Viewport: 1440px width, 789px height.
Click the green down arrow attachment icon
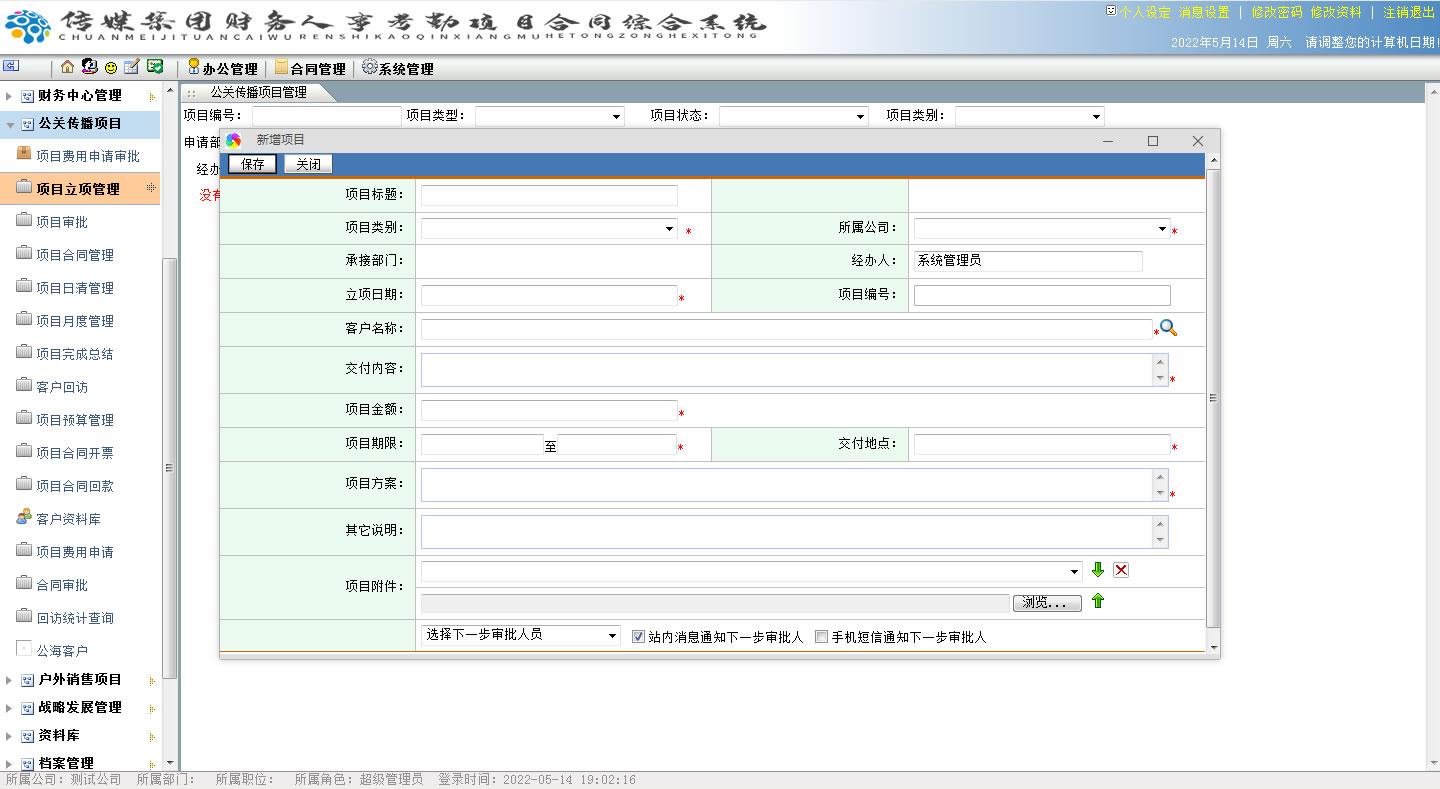1097,570
